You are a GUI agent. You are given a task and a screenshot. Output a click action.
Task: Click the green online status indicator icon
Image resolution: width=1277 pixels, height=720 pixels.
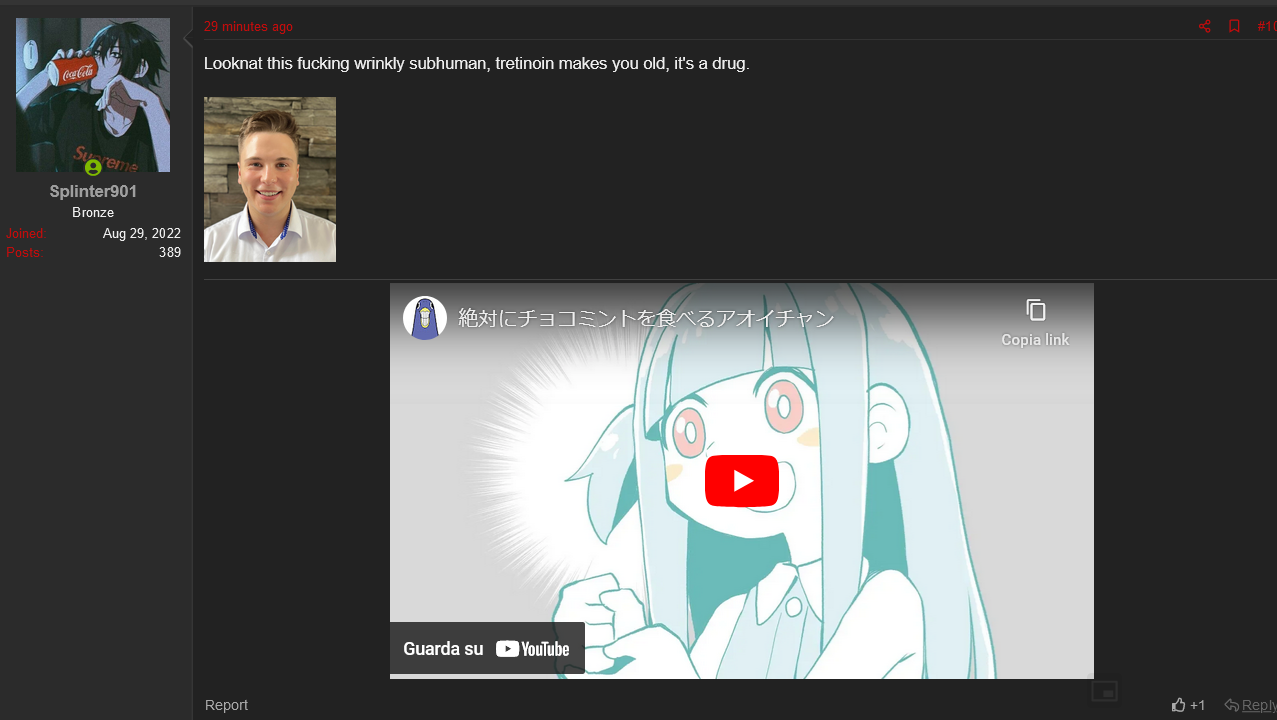point(93,167)
